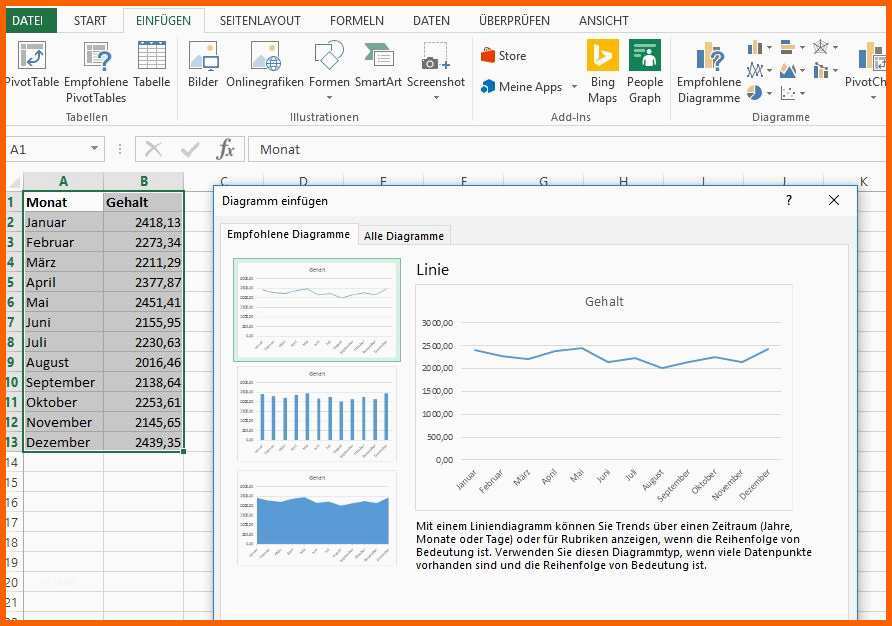This screenshot has height=626, width=892.
Task: Confirm formula bar entry checkmark
Action: (189, 150)
